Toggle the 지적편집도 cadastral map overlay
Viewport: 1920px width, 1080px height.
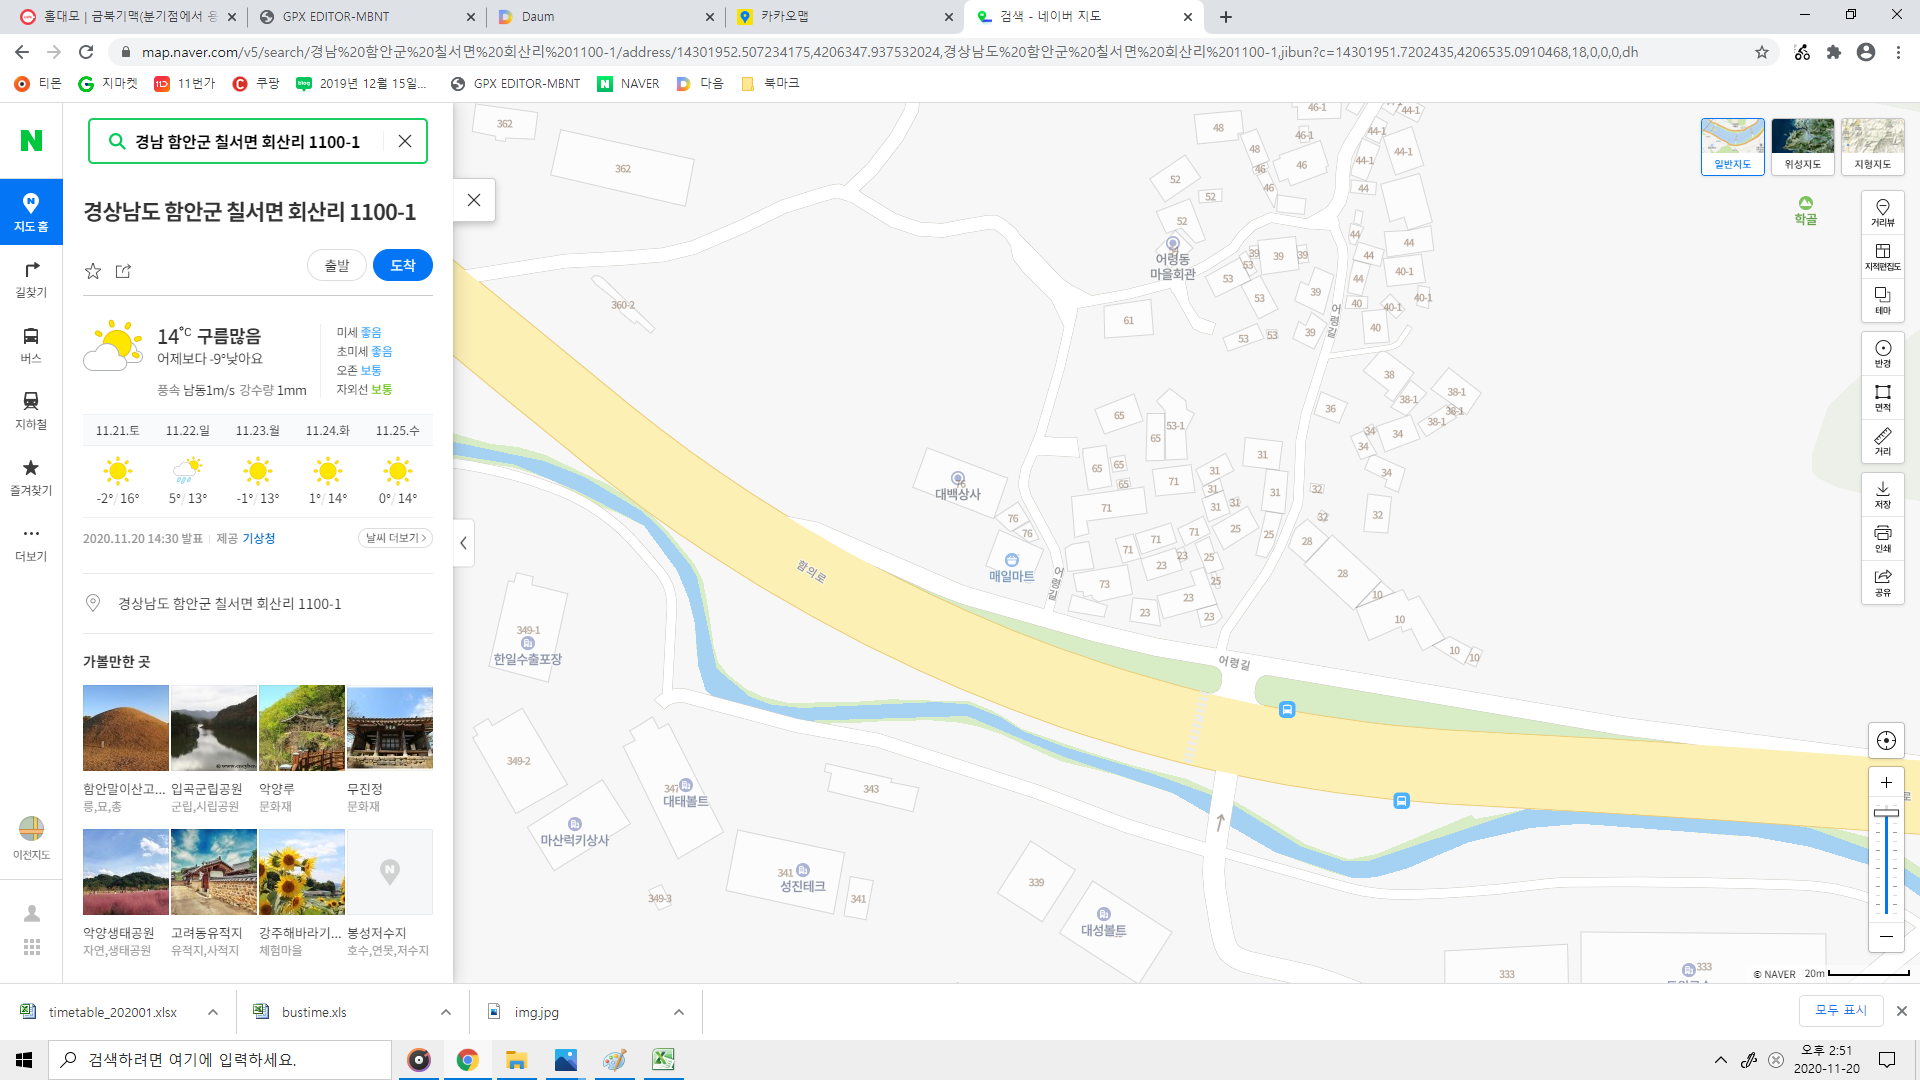tap(1882, 256)
